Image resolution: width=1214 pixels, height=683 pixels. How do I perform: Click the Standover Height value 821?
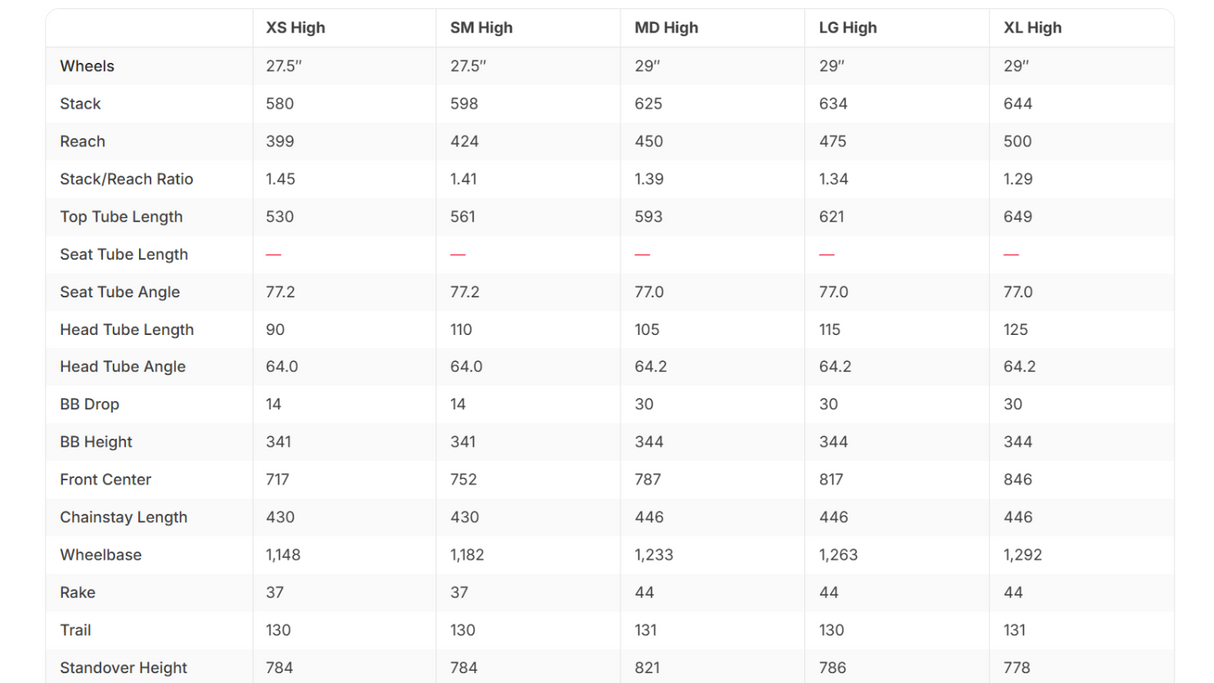click(x=648, y=668)
